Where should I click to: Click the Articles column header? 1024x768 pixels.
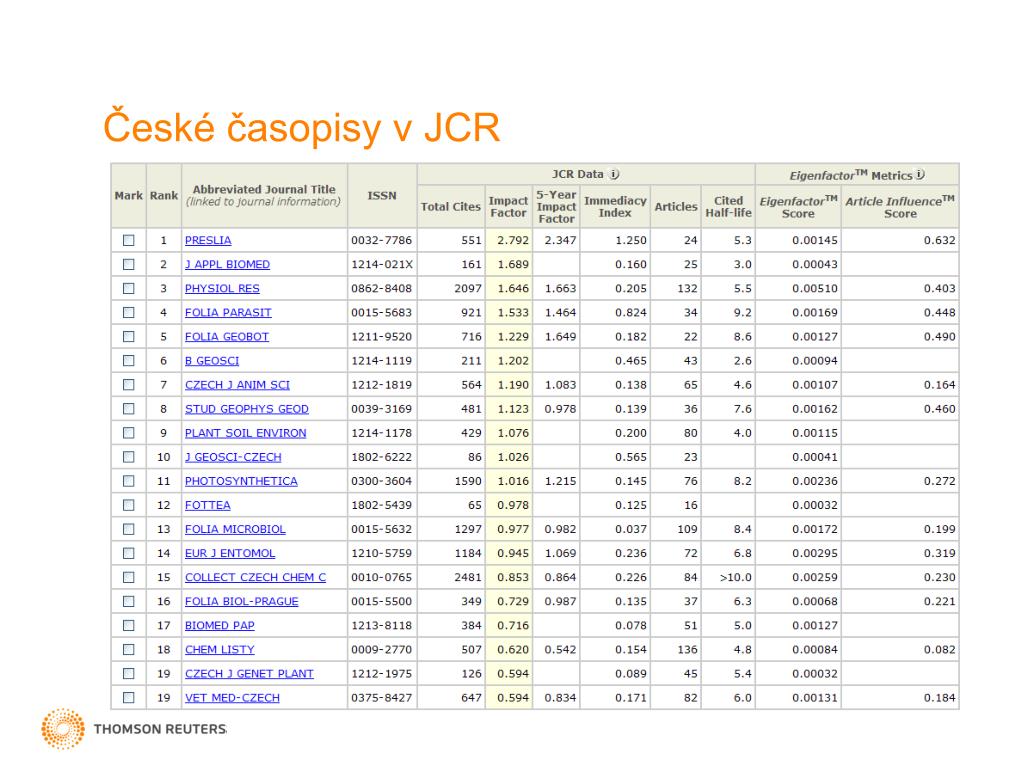(676, 207)
